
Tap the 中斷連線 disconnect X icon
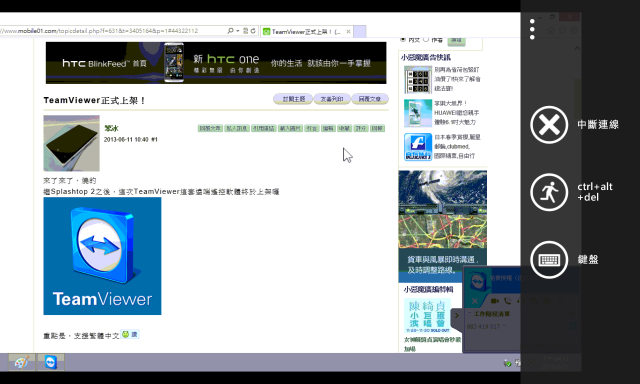pyautogui.click(x=549, y=125)
